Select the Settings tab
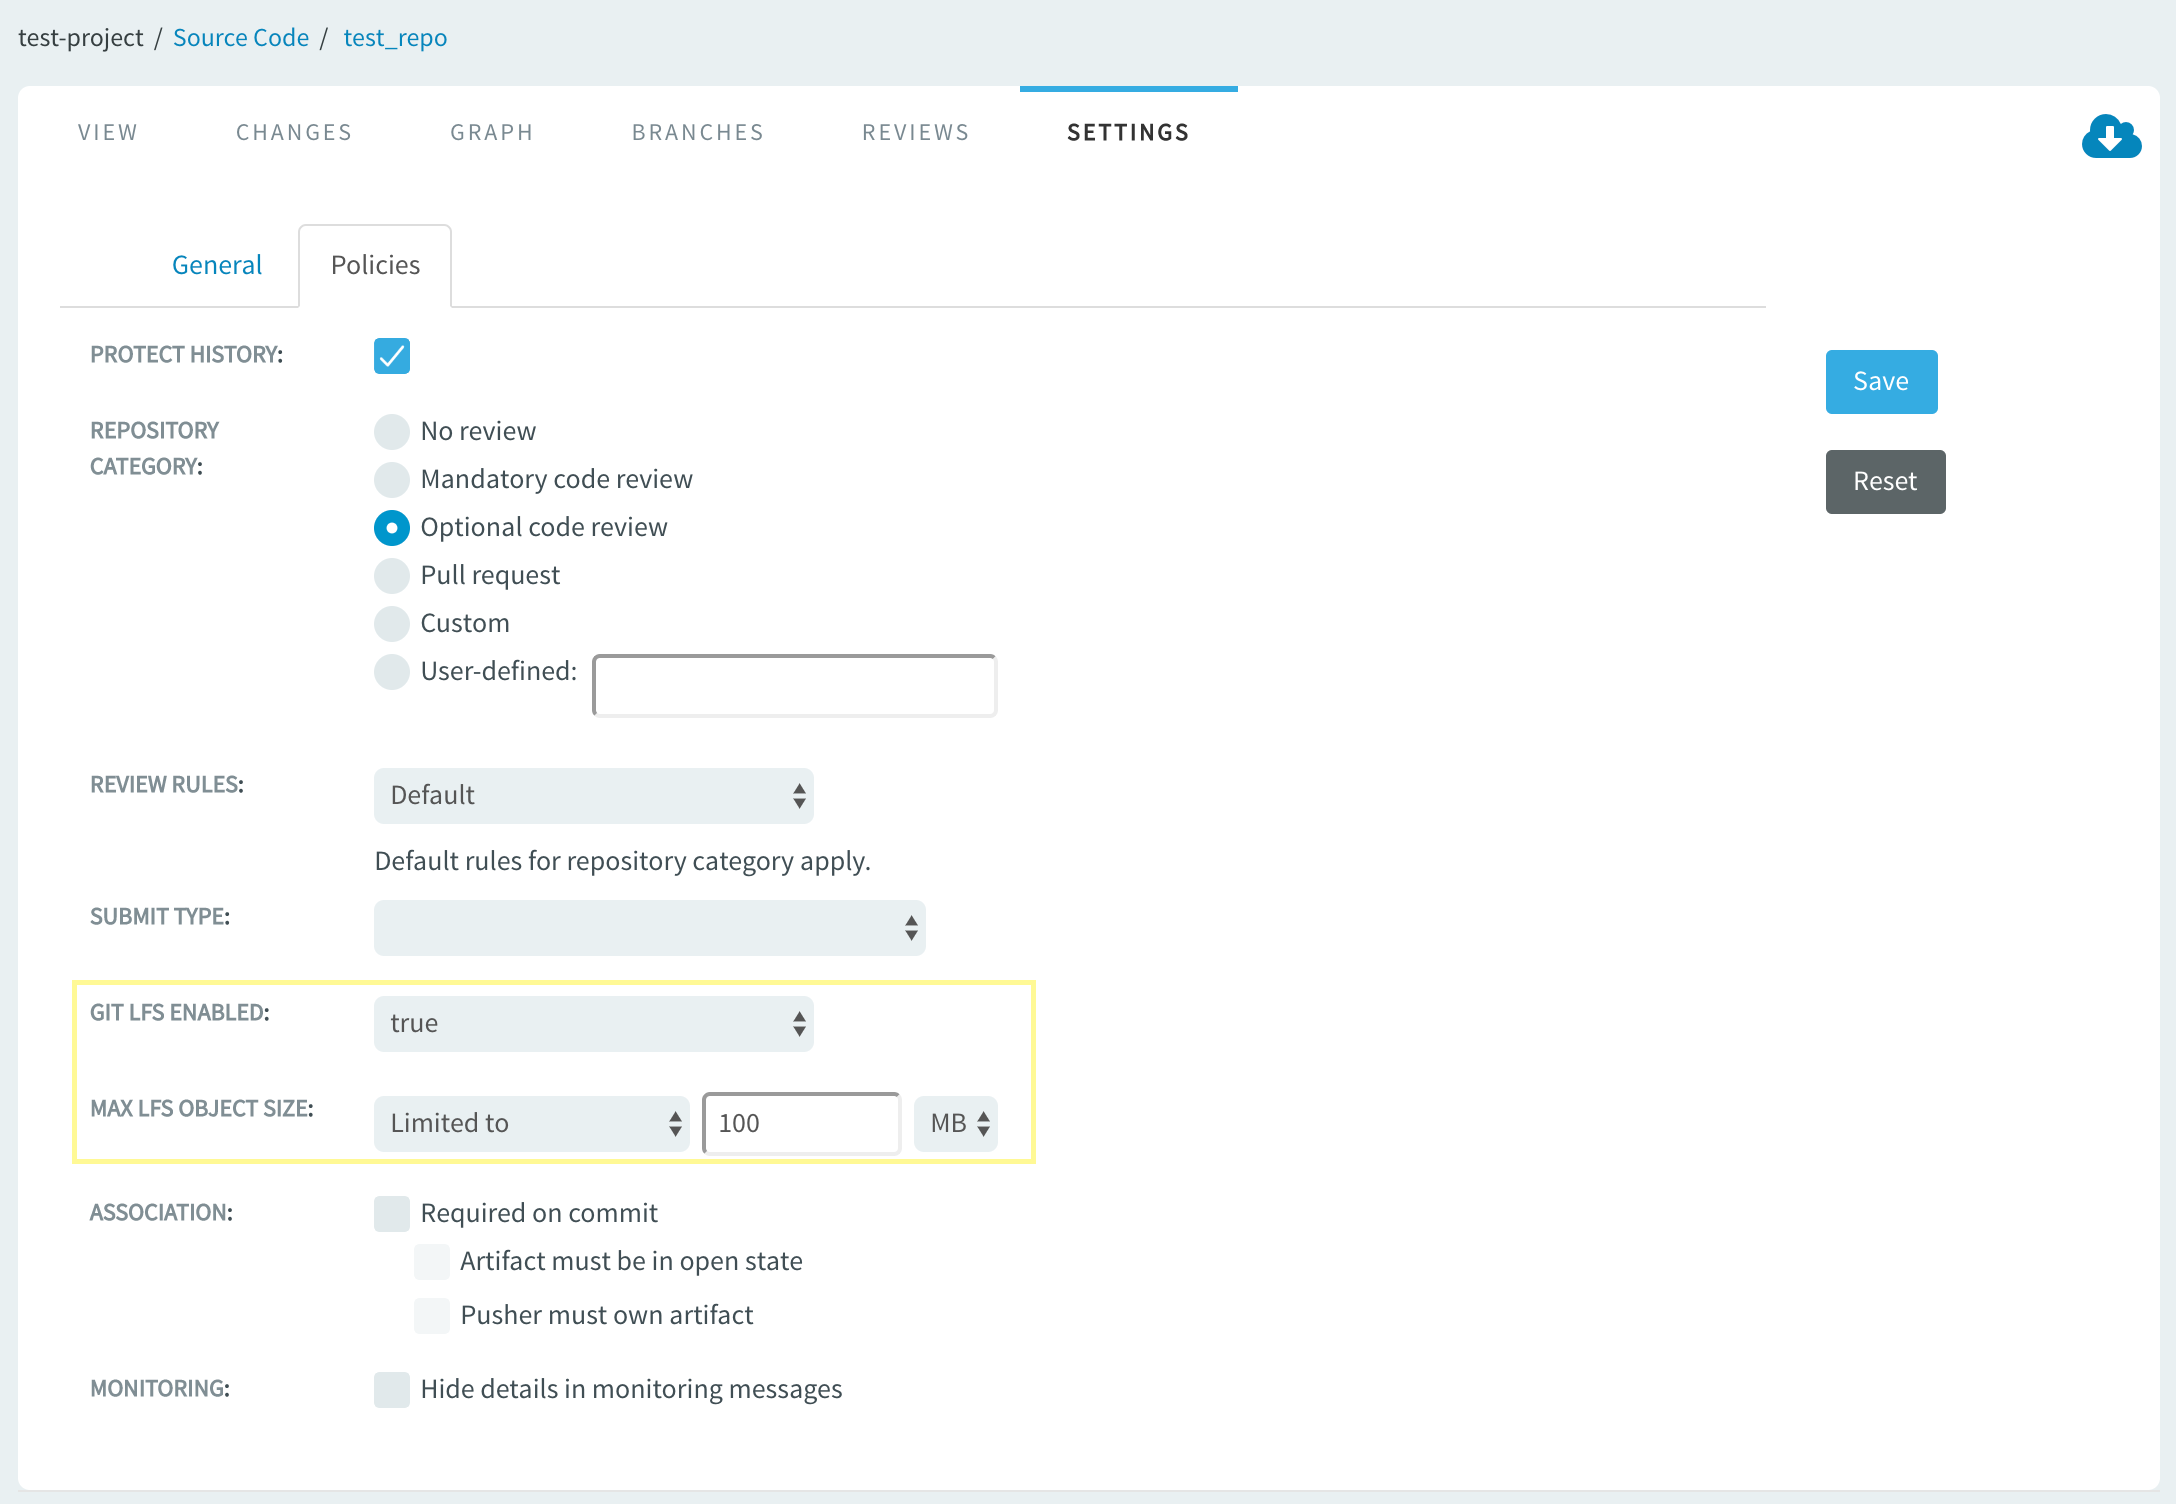2176x1504 pixels. click(1128, 132)
